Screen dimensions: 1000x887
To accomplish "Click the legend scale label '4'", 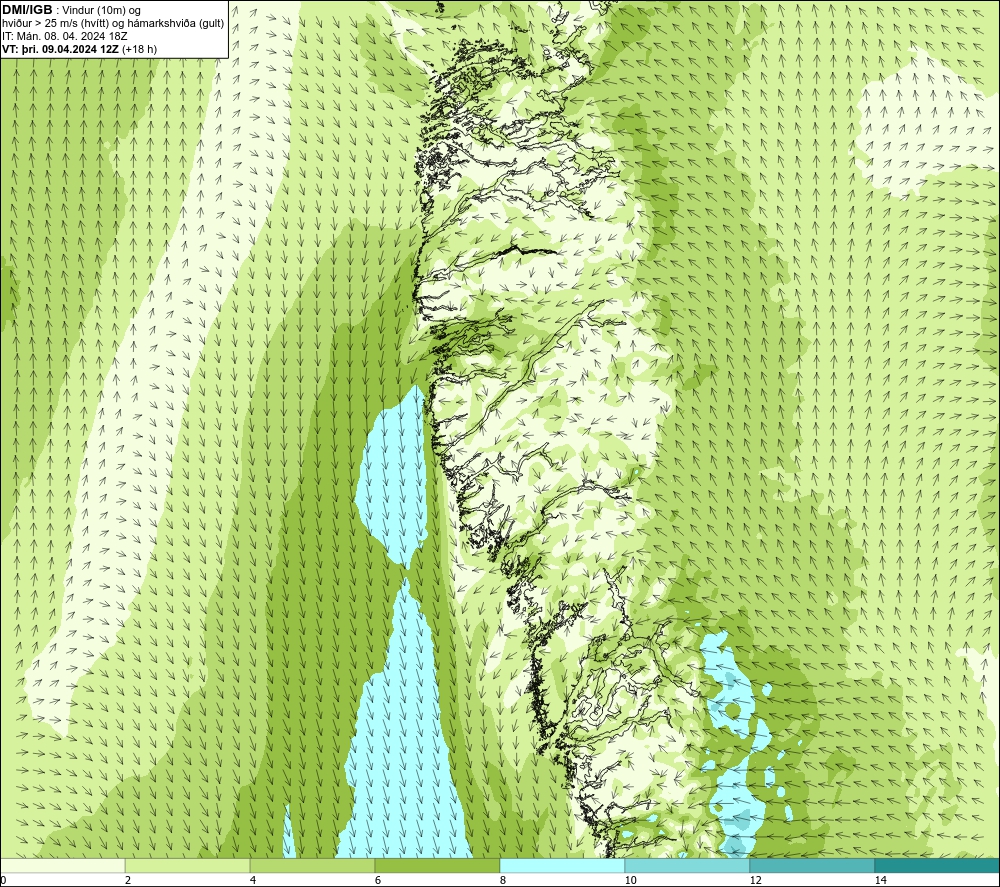I will pyautogui.click(x=253, y=880).
